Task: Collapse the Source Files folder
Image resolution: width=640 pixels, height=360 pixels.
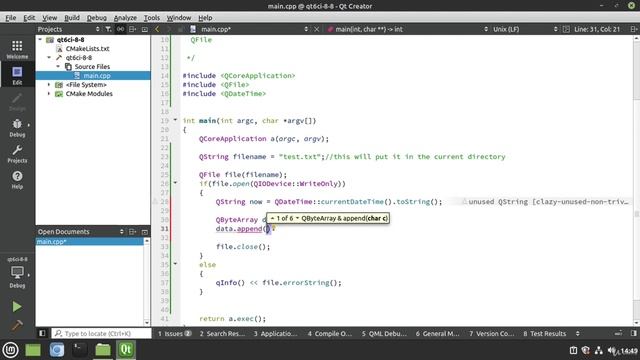Action: (x=58, y=67)
